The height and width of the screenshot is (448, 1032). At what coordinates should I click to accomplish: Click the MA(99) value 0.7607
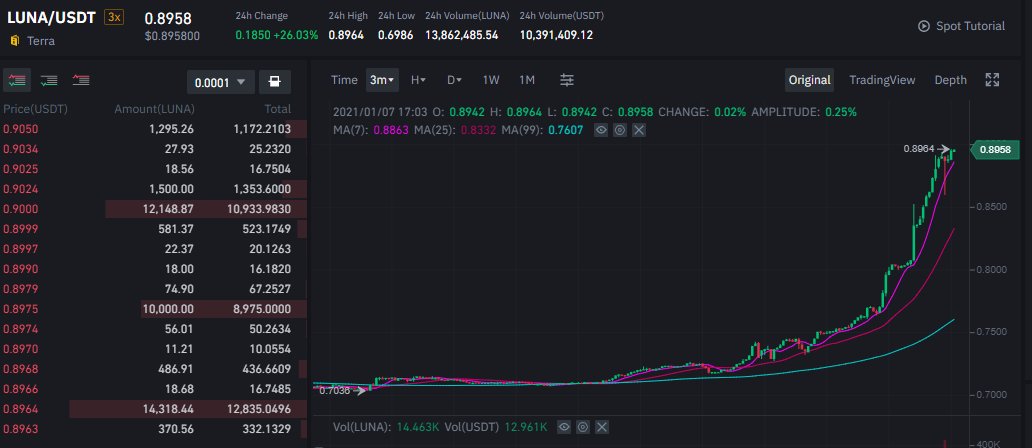[x=565, y=130]
